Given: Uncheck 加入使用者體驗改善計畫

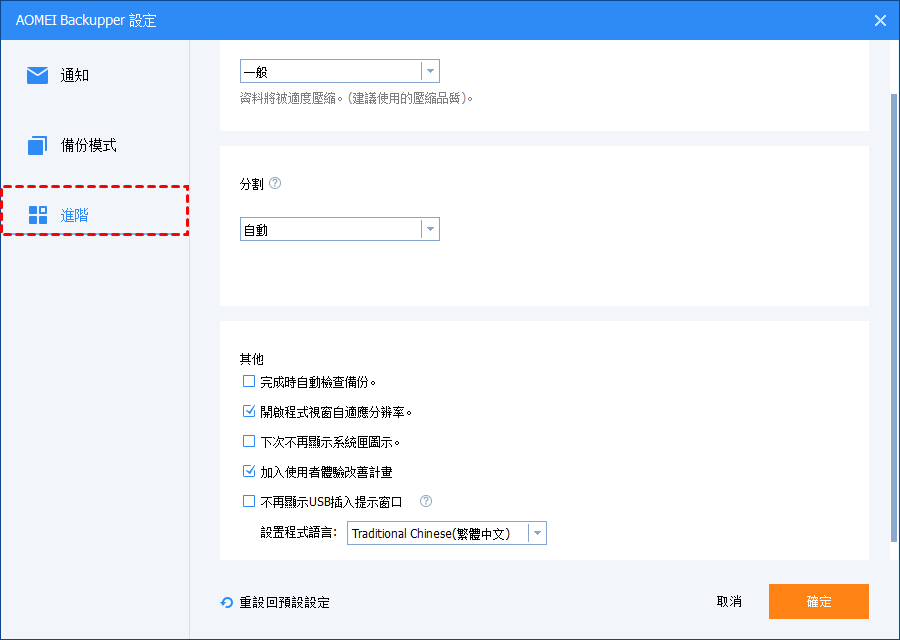Looking at the screenshot, I should pyautogui.click(x=249, y=471).
